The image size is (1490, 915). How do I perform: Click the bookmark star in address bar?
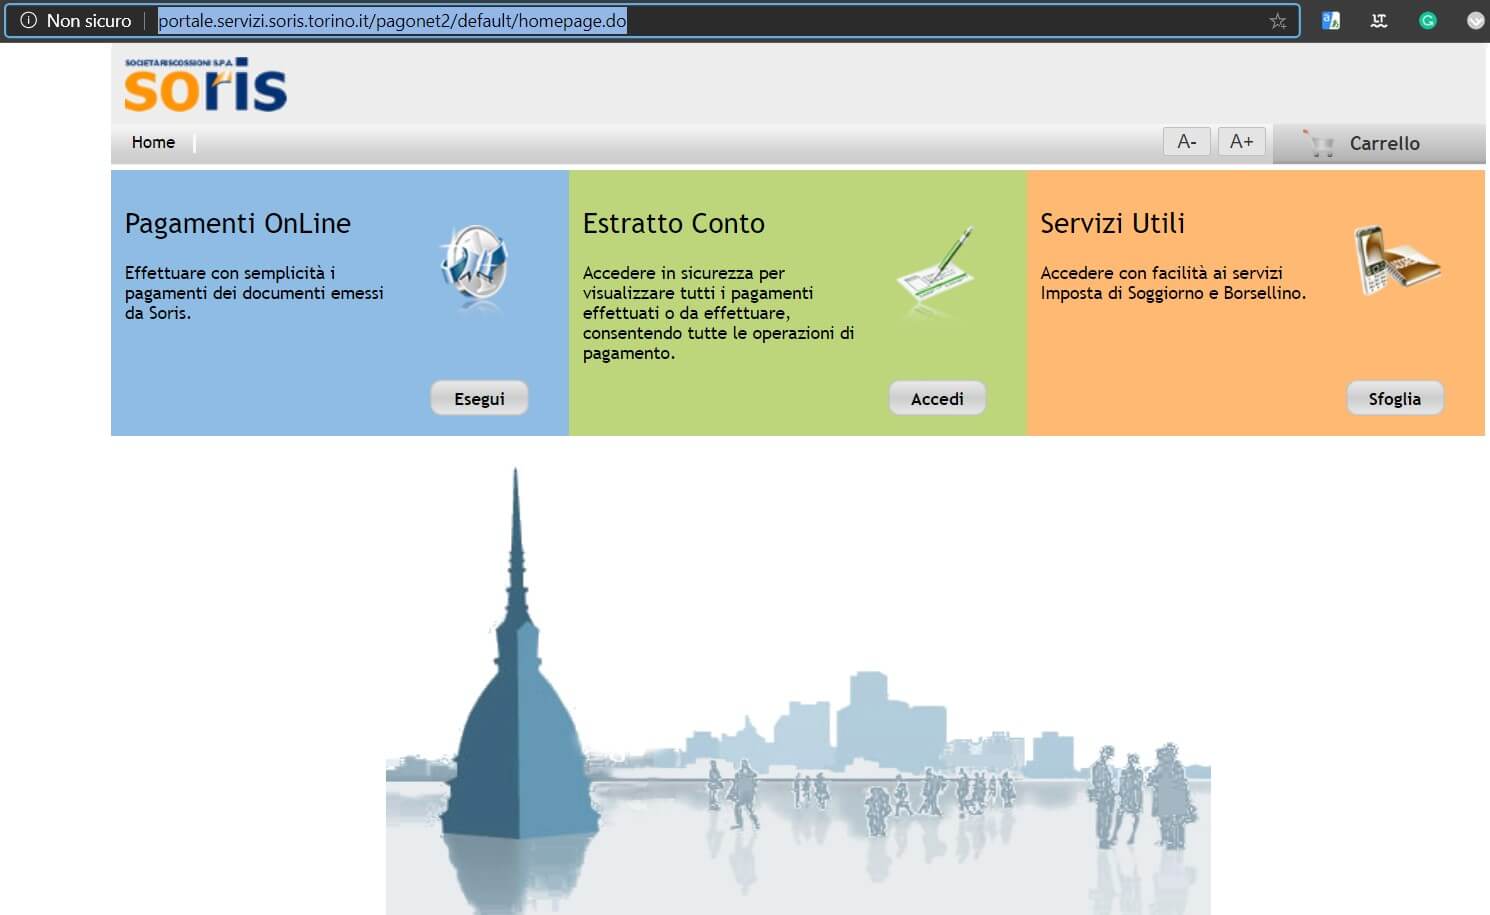coord(1277,21)
